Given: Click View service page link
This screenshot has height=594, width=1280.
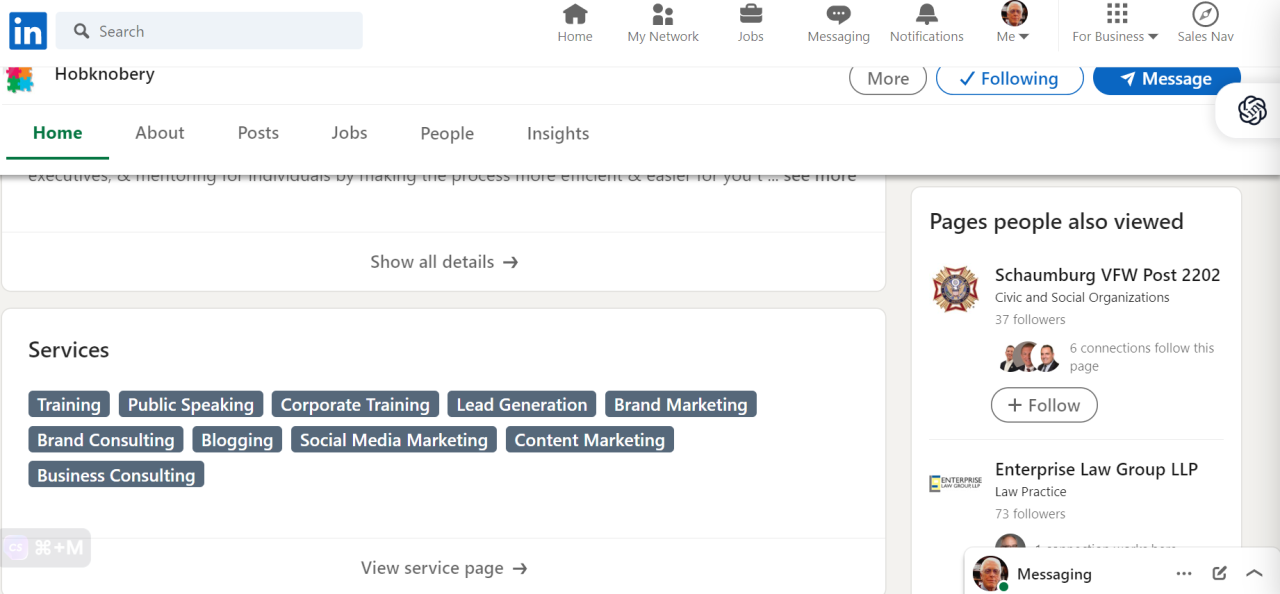Looking at the screenshot, I should (x=444, y=568).
